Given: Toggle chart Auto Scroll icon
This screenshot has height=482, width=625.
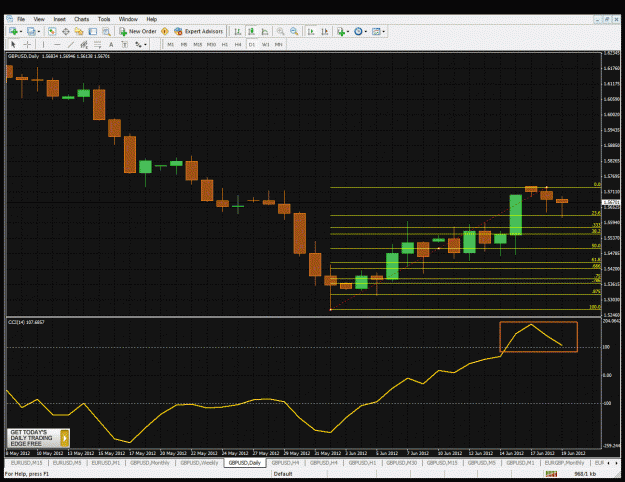Looking at the screenshot, I should point(311,31).
